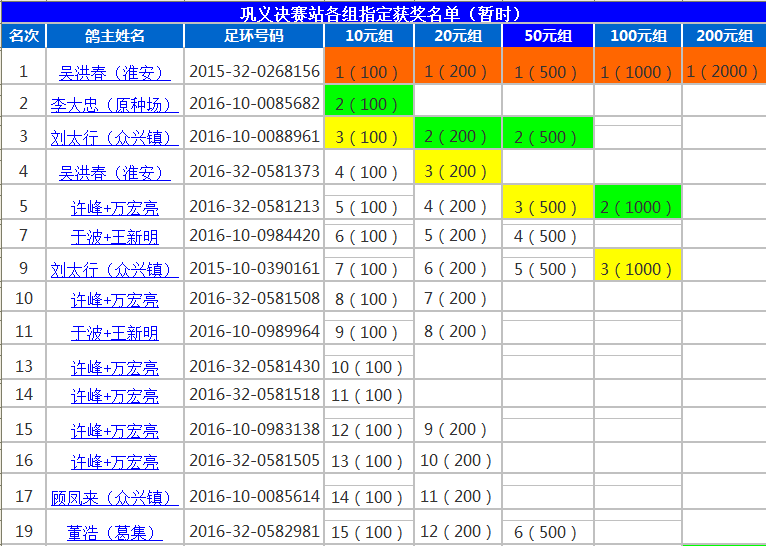Open 许峰+万宏亮 link in rank 5 row
766x546 pixels.
114,208
